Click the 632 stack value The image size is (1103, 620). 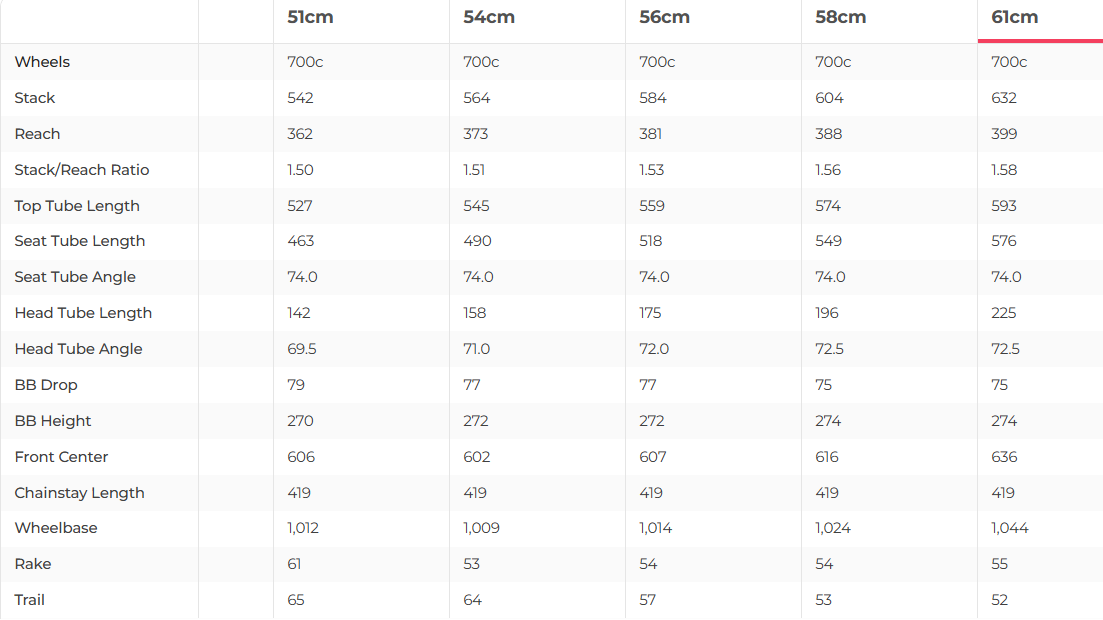tap(1004, 98)
